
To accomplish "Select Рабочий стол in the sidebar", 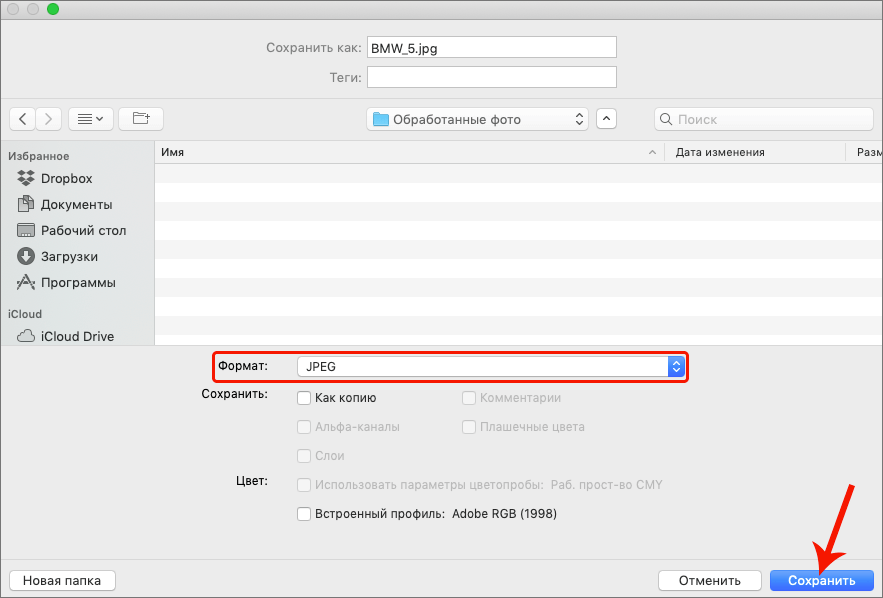I will [83, 230].
